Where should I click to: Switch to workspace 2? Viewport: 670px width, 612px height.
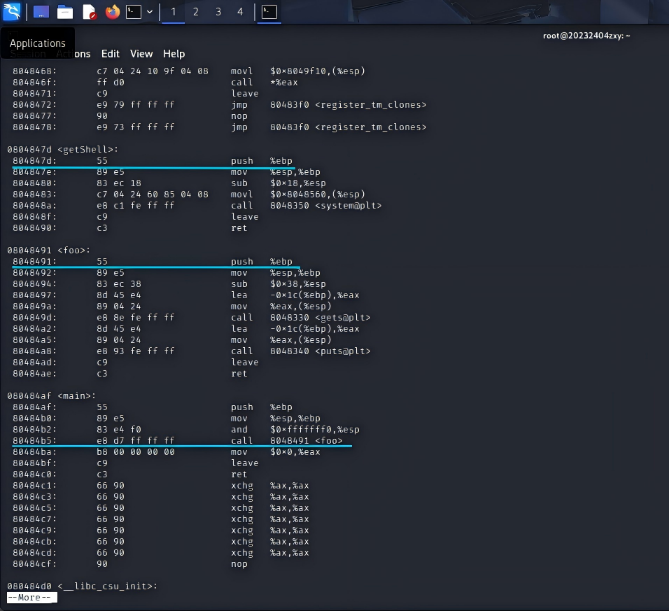pos(196,12)
